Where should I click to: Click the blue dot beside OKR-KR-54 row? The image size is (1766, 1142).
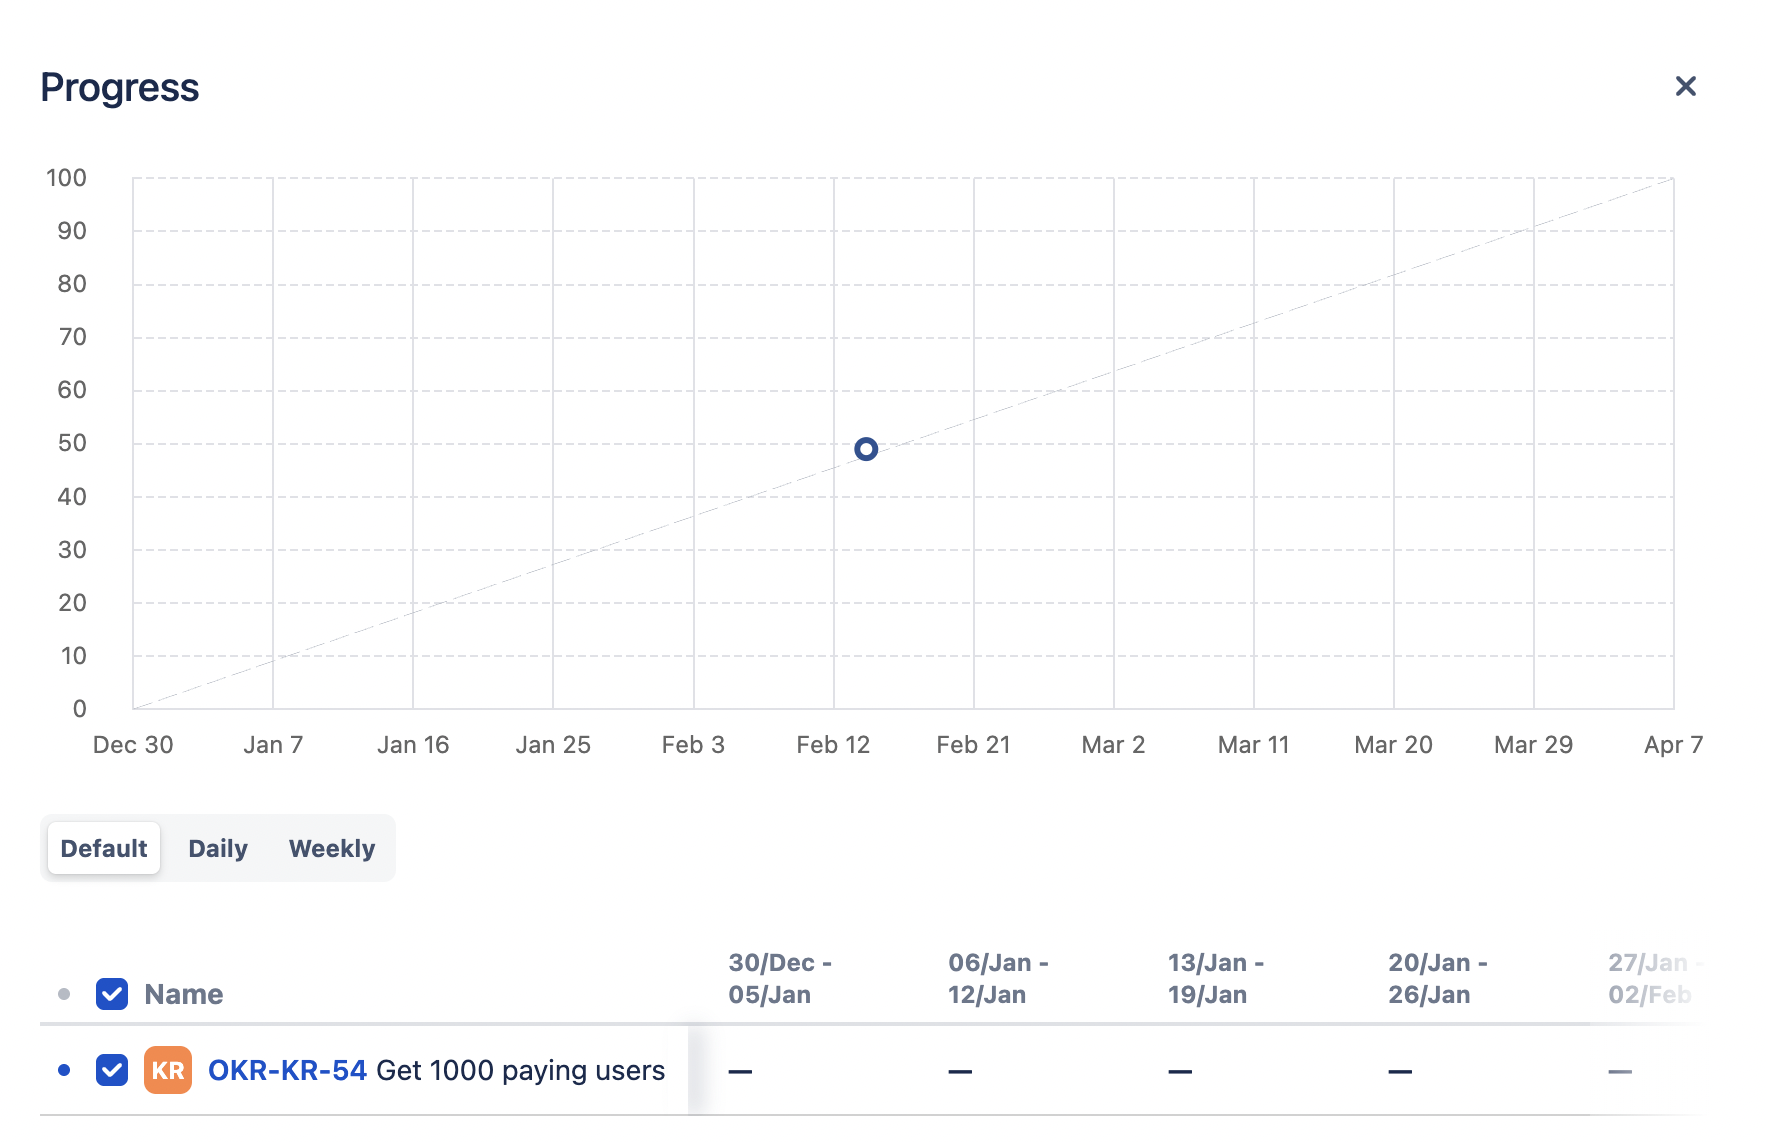(x=64, y=1070)
